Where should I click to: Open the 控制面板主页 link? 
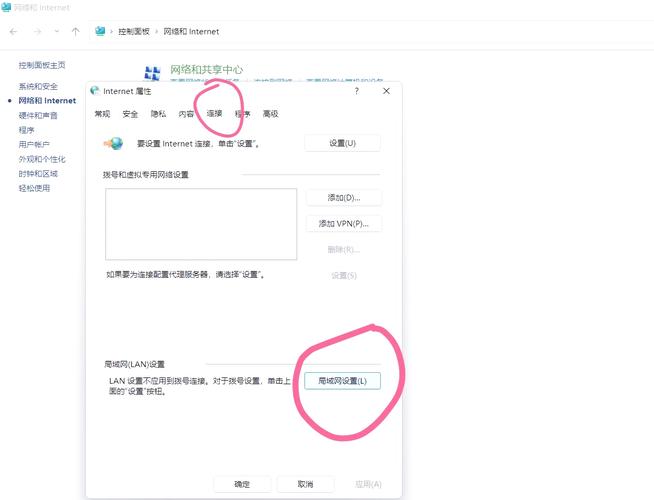click(x=42, y=65)
